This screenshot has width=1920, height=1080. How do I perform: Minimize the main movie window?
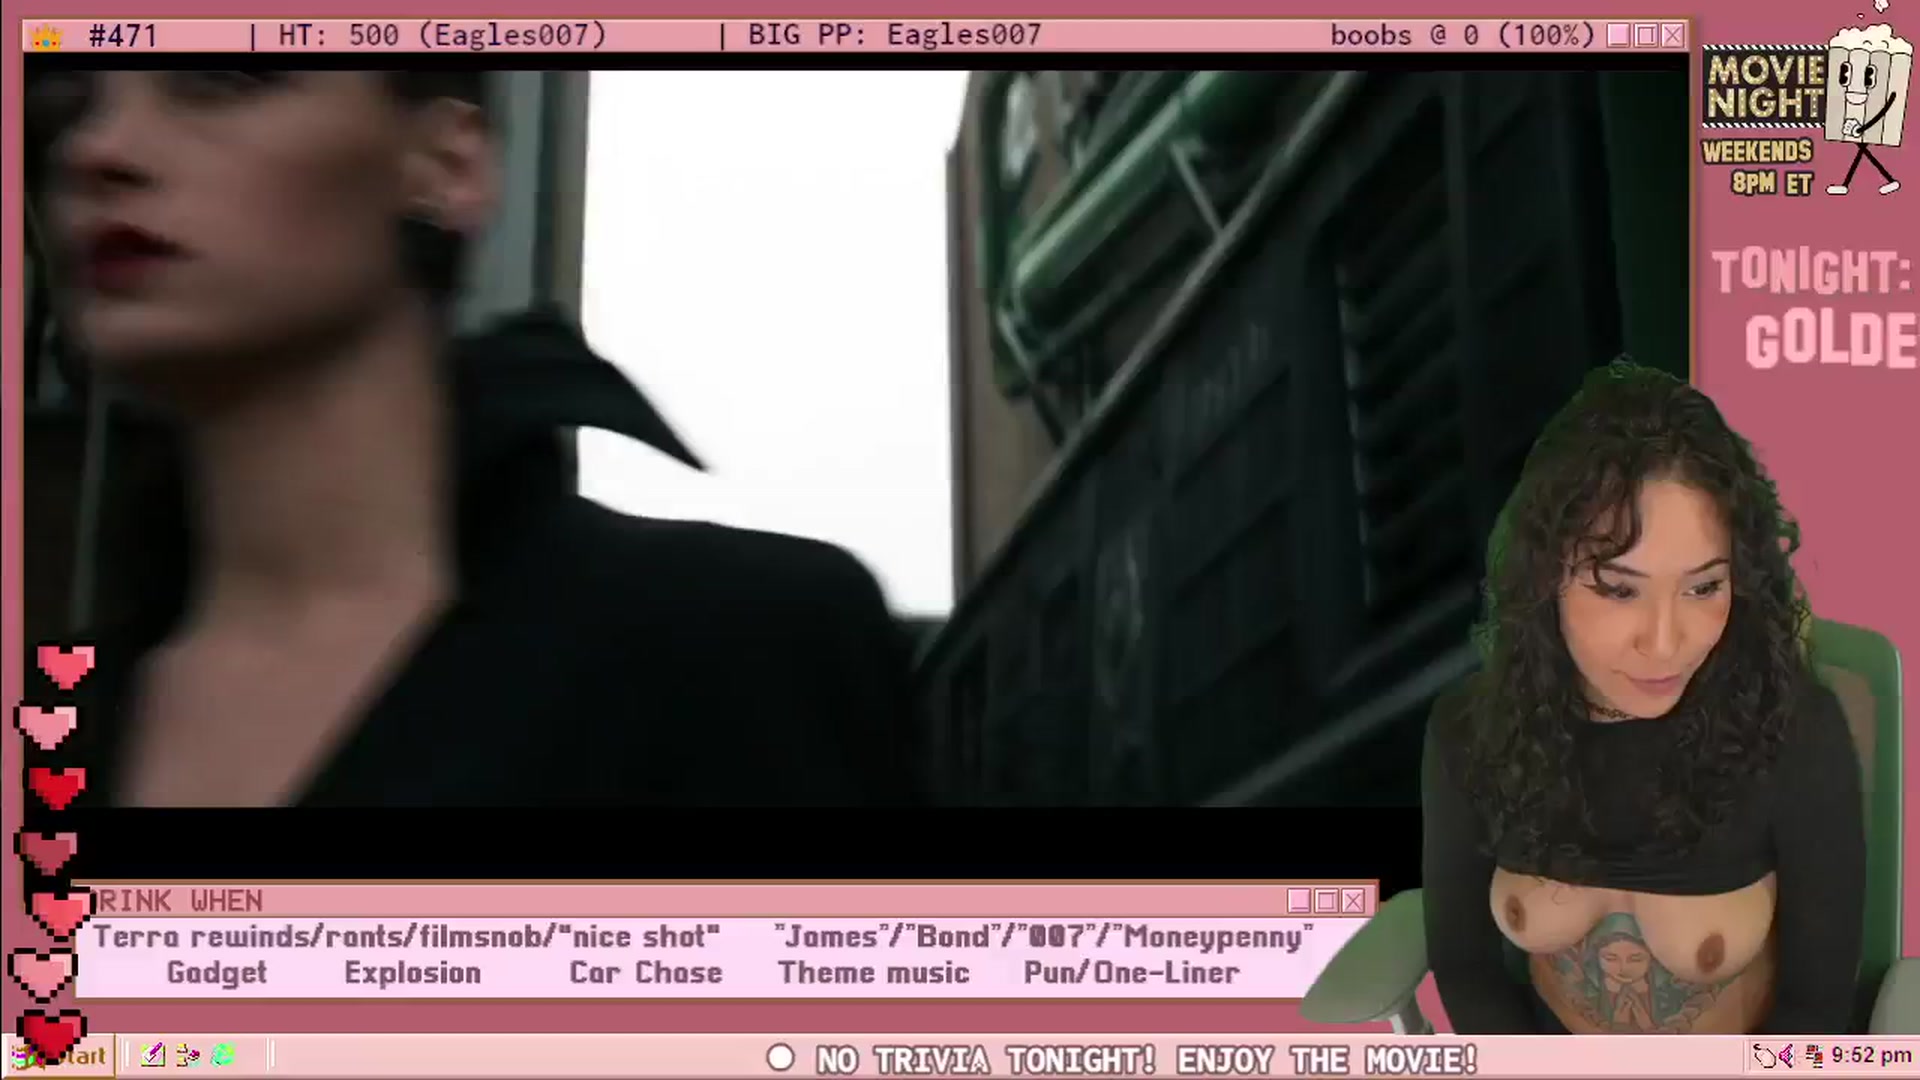1619,36
